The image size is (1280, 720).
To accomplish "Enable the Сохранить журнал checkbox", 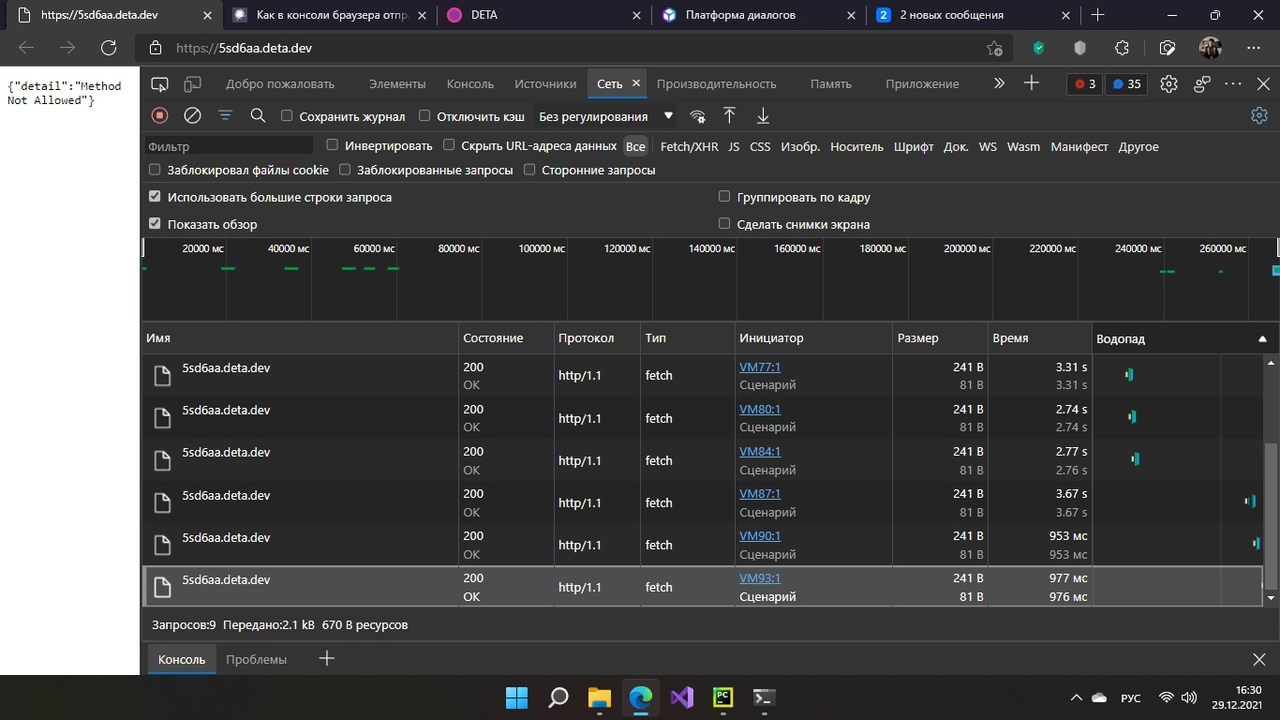I will [x=287, y=116].
